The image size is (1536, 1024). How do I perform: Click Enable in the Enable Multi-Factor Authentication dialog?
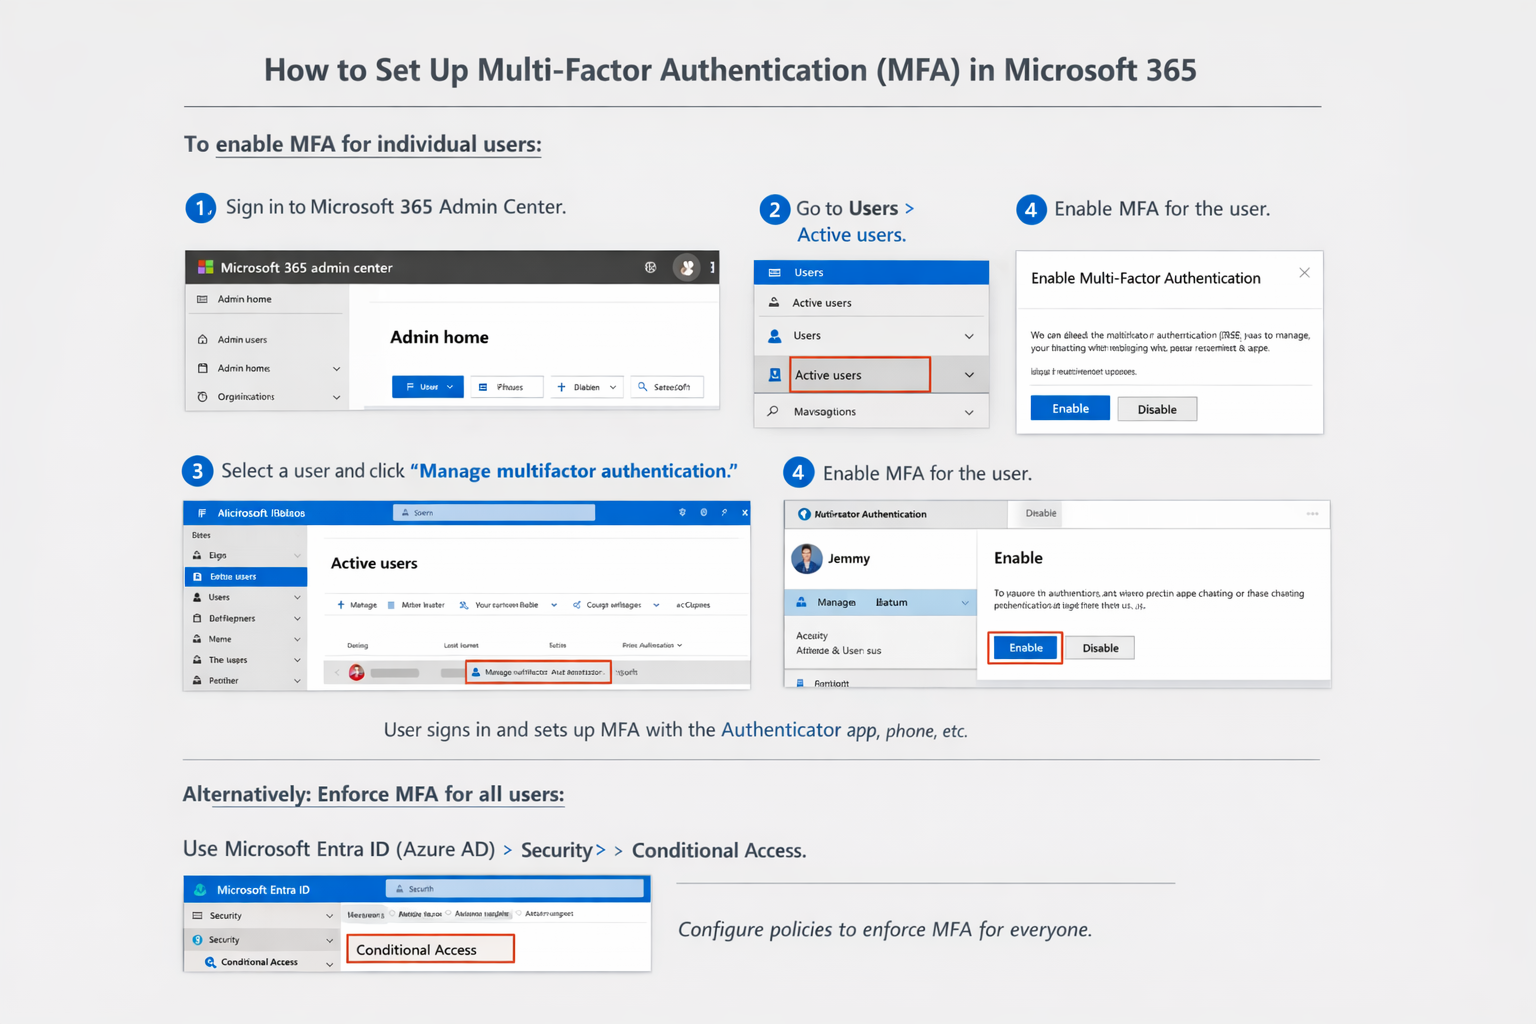point(1070,408)
